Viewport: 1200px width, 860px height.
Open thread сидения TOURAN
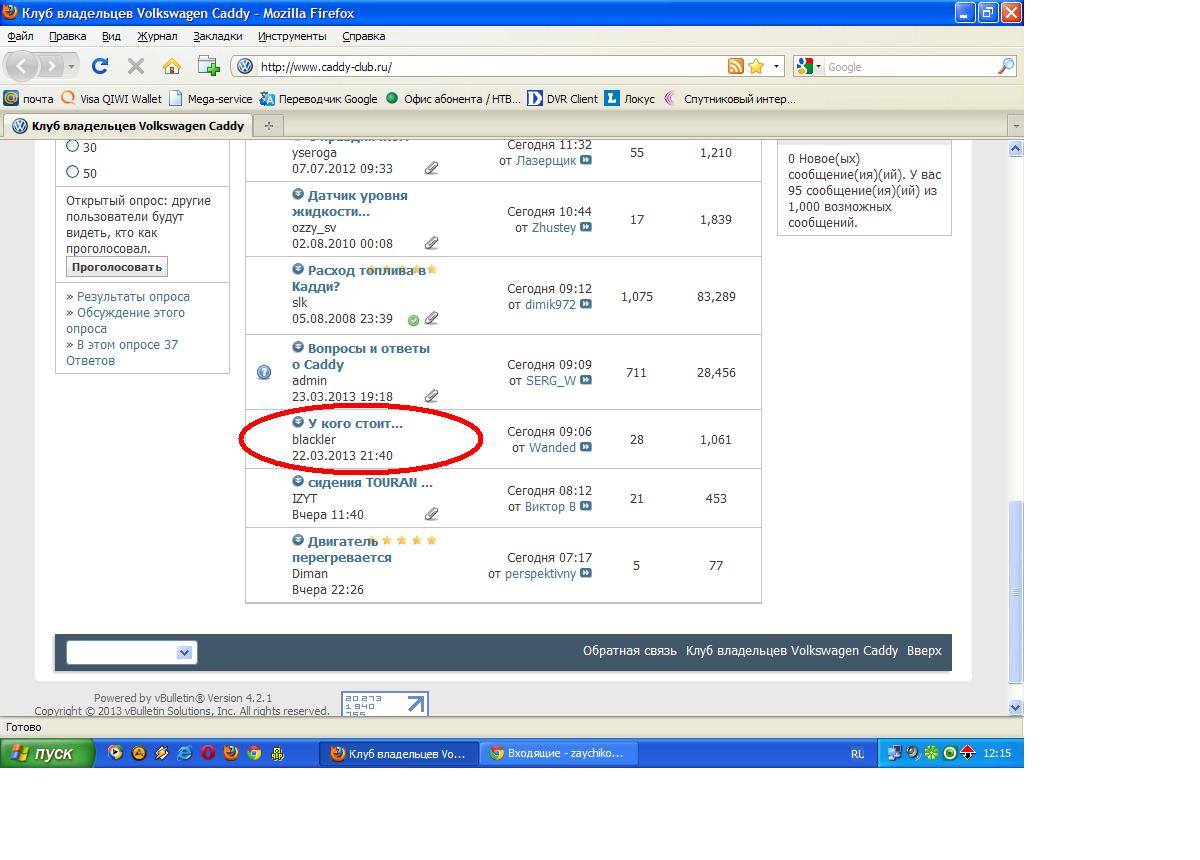370,482
